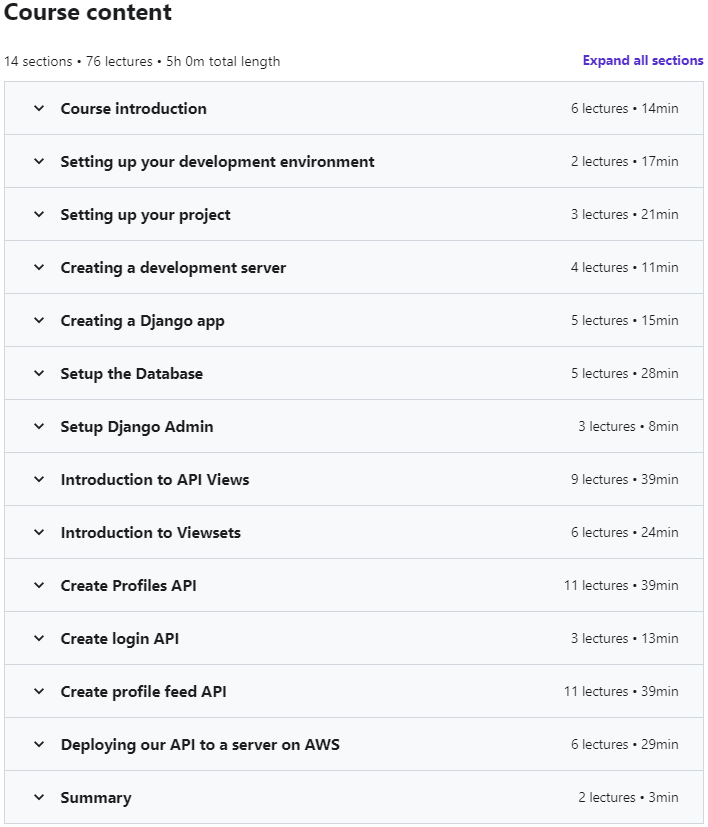Viewport: 708px width, 827px height.
Task: Click the 9 lectures 39min label for API Views
Action: tap(625, 479)
